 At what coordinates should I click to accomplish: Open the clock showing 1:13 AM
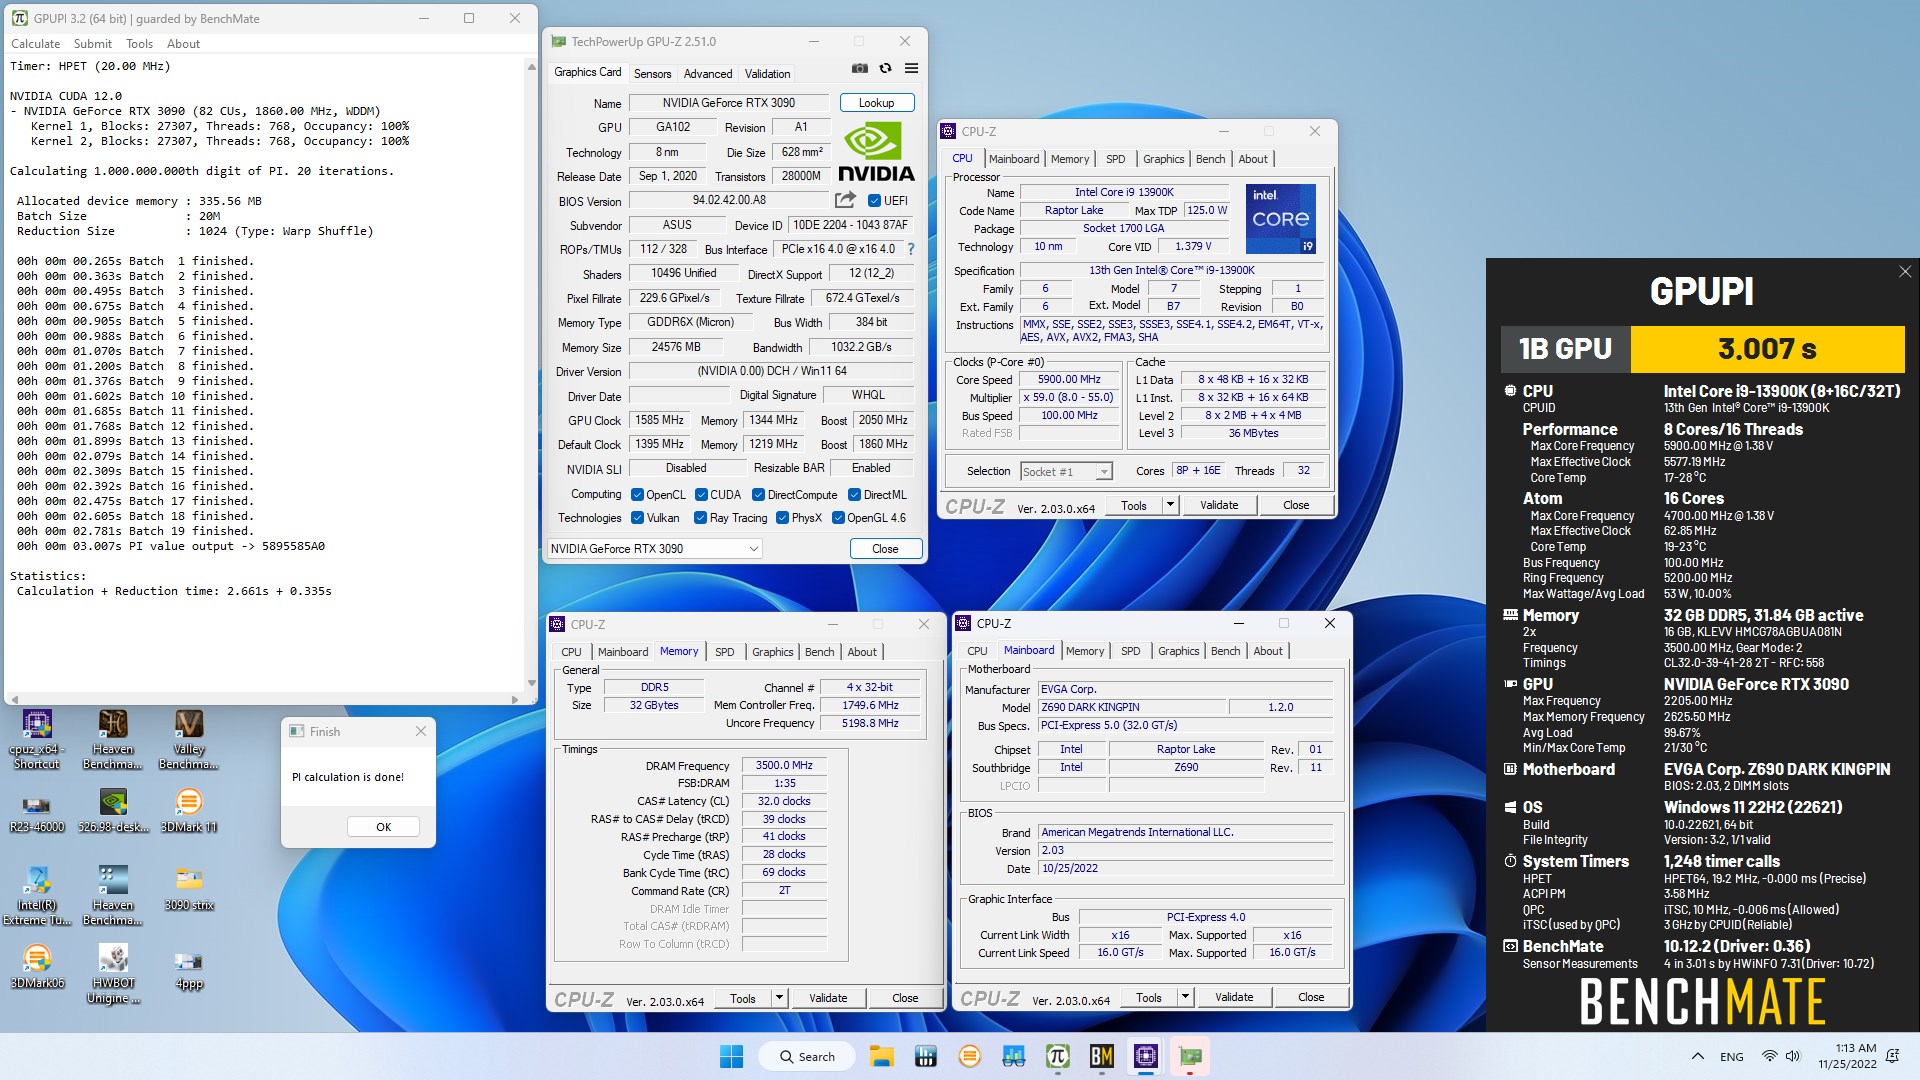pyautogui.click(x=1847, y=1056)
